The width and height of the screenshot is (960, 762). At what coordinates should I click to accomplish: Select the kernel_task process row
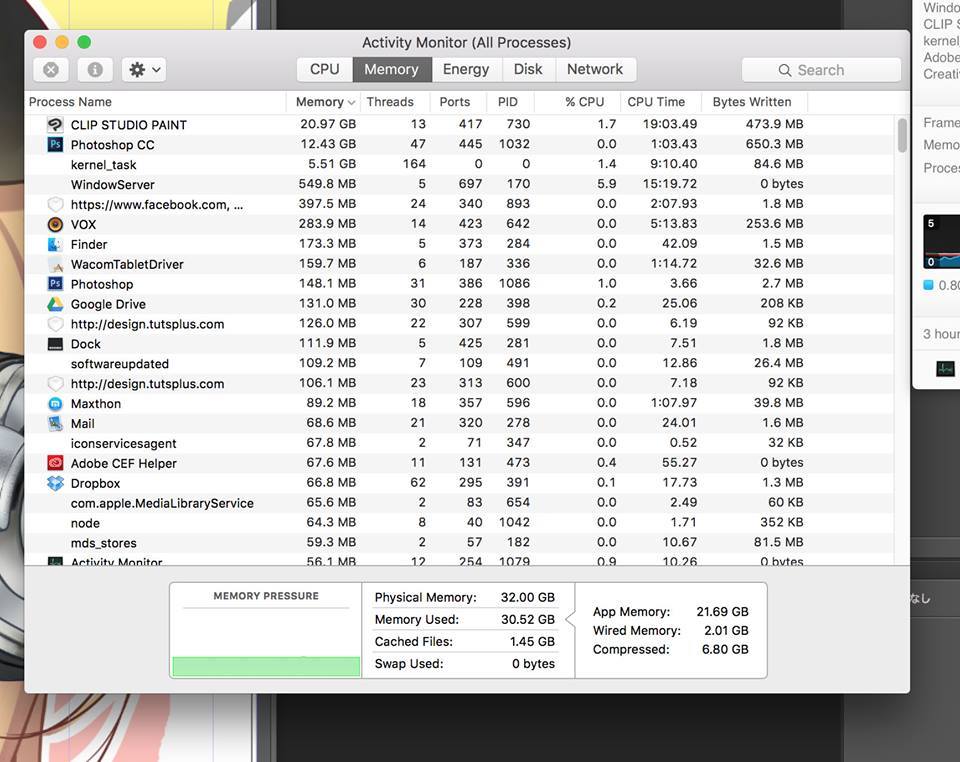[459, 164]
